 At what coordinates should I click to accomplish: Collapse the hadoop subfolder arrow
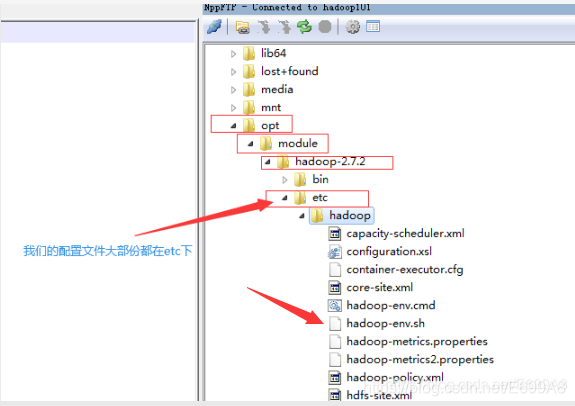(302, 216)
